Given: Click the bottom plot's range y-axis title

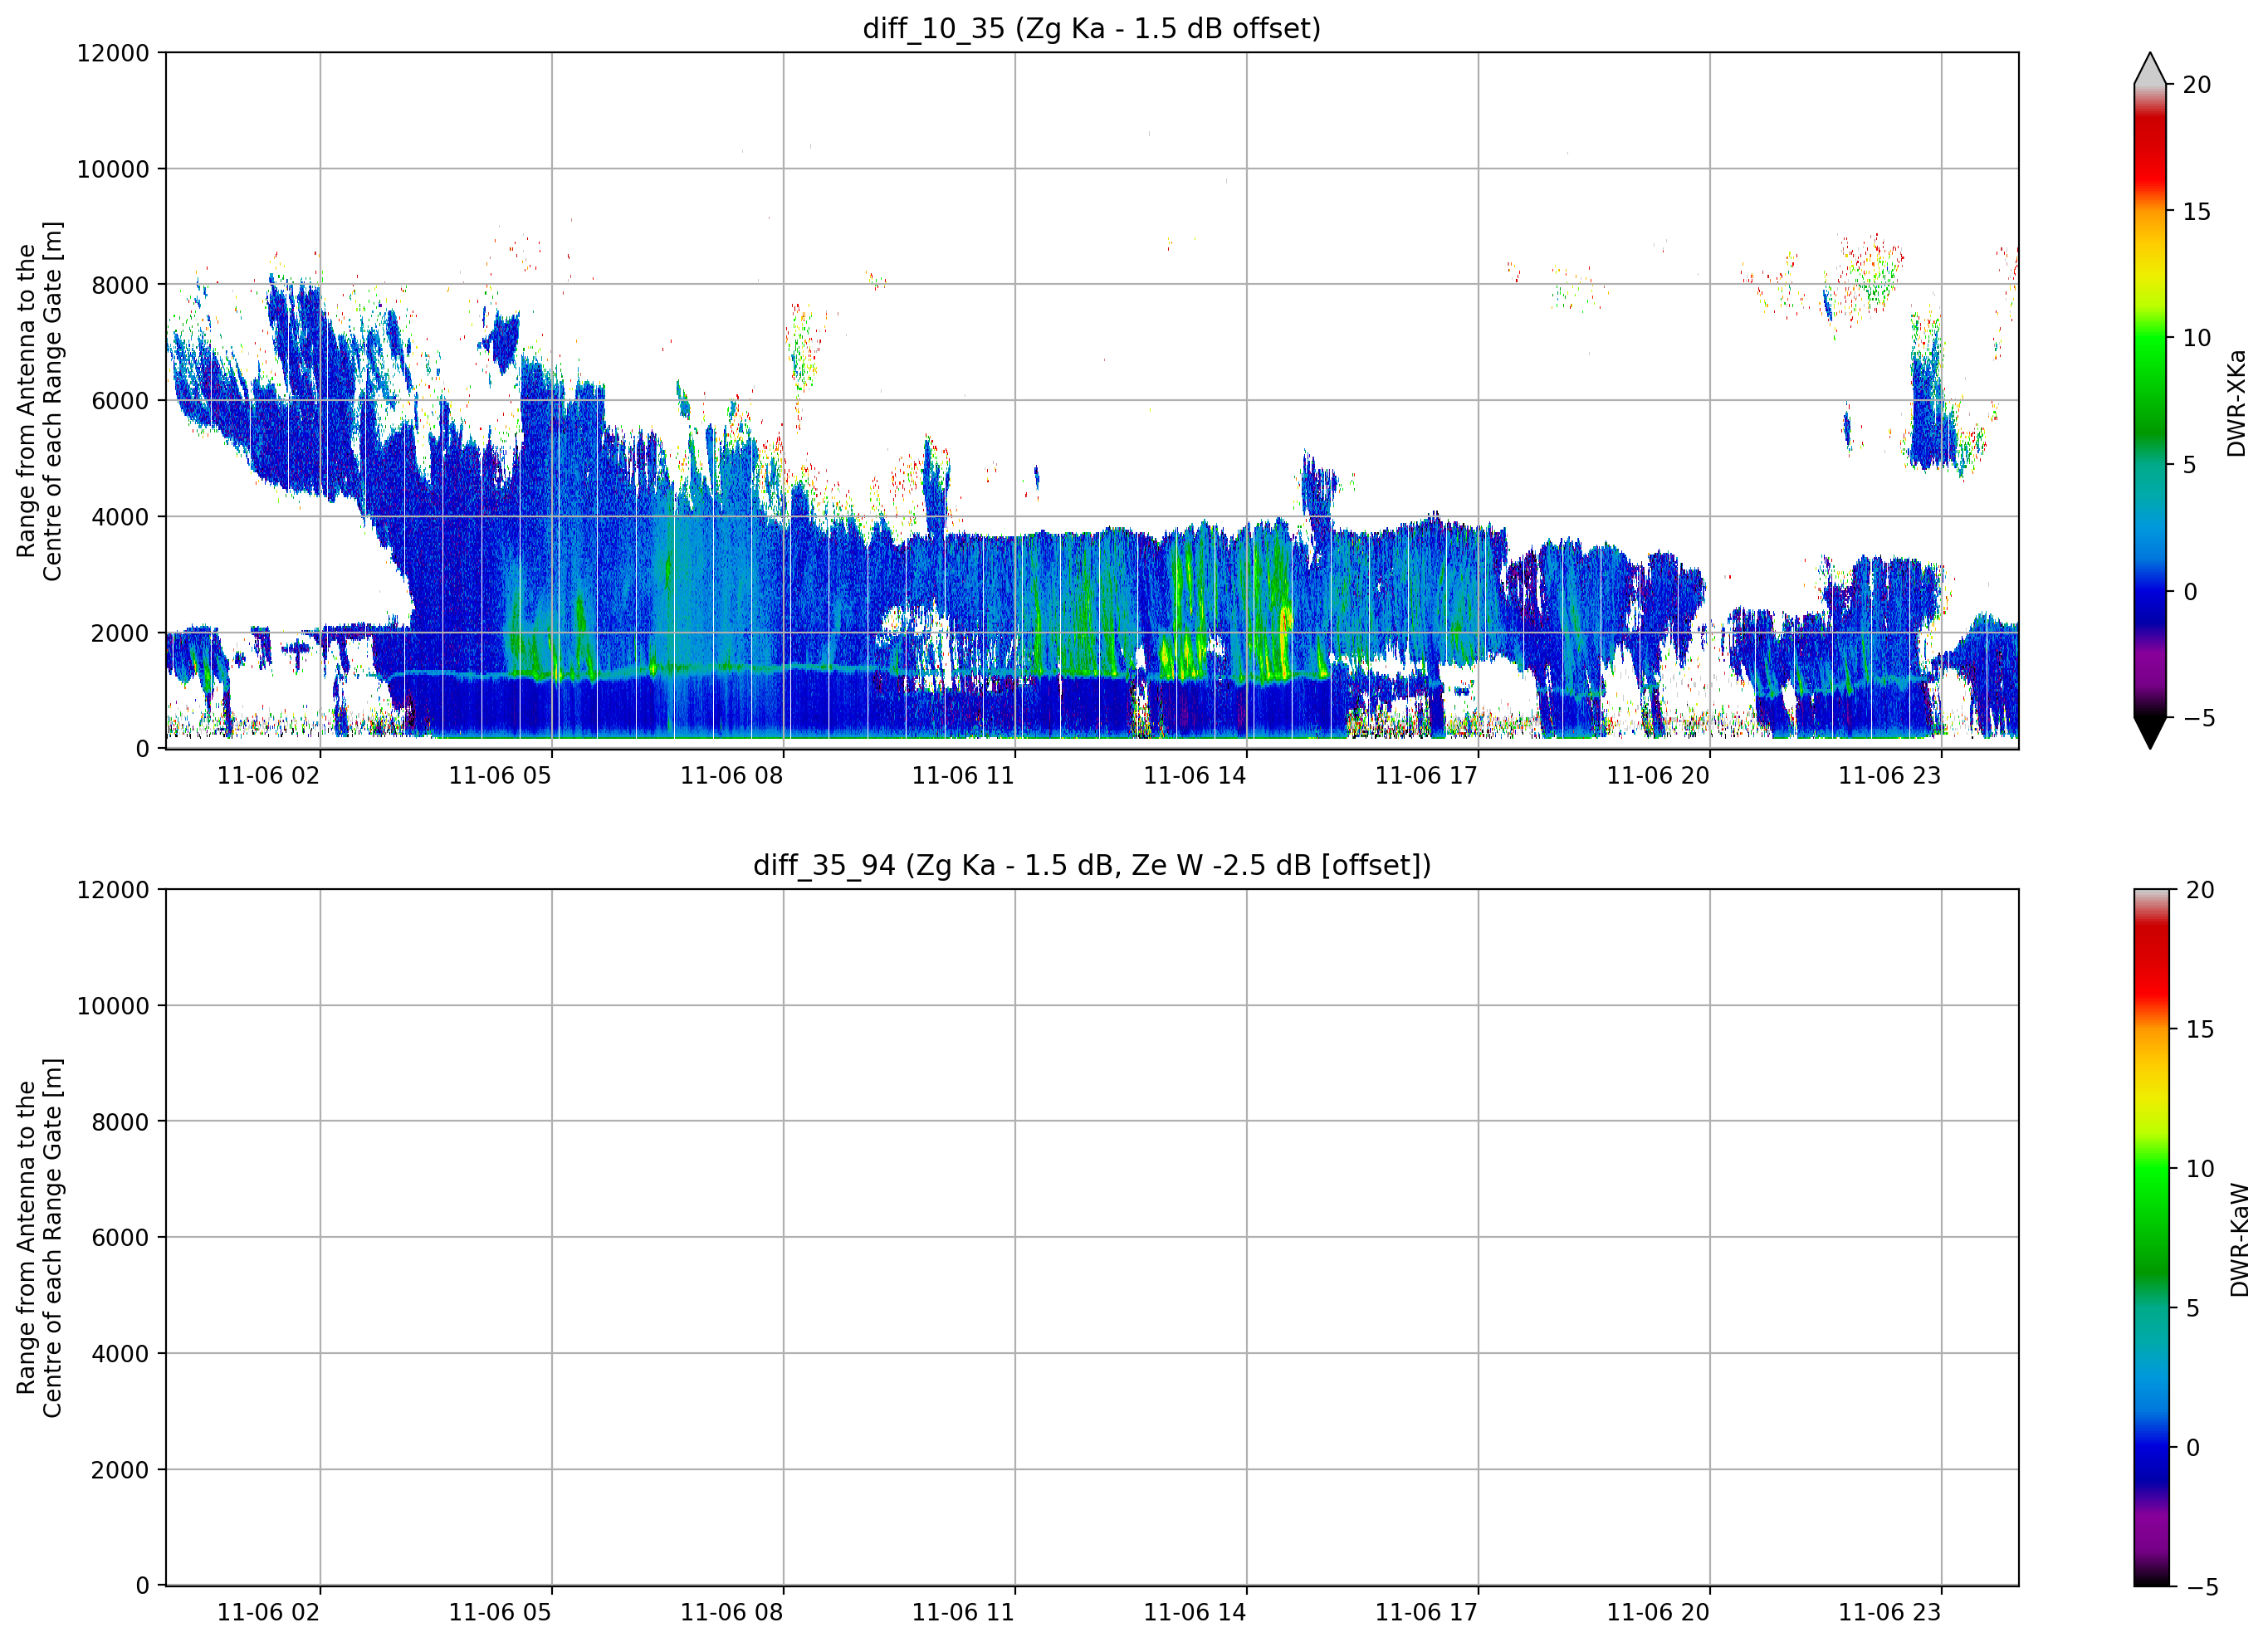Looking at the screenshot, I should 39,1238.
